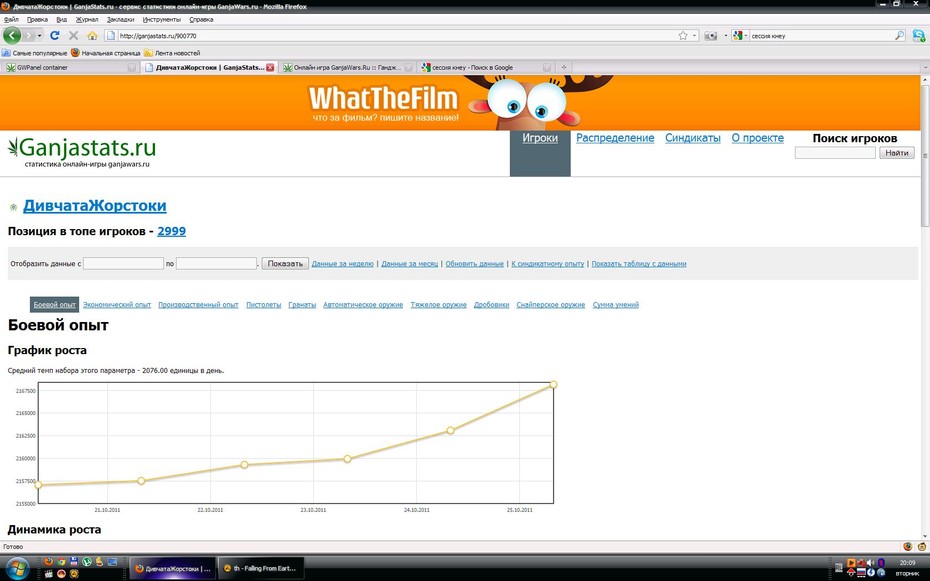Open the Инструменты menu

[x=161, y=20]
